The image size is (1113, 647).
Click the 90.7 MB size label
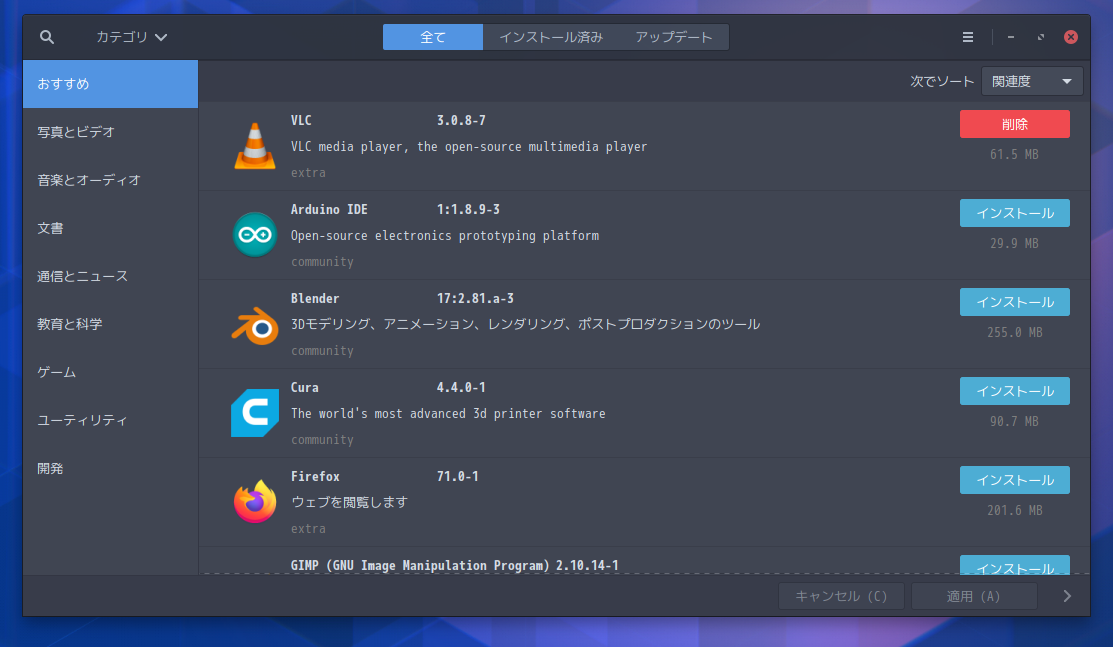click(x=1014, y=422)
